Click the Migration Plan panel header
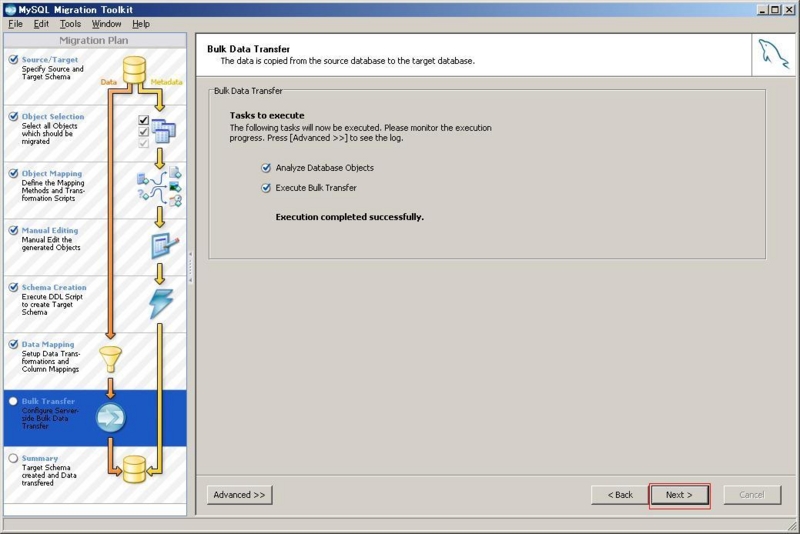 (x=95, y=40)
